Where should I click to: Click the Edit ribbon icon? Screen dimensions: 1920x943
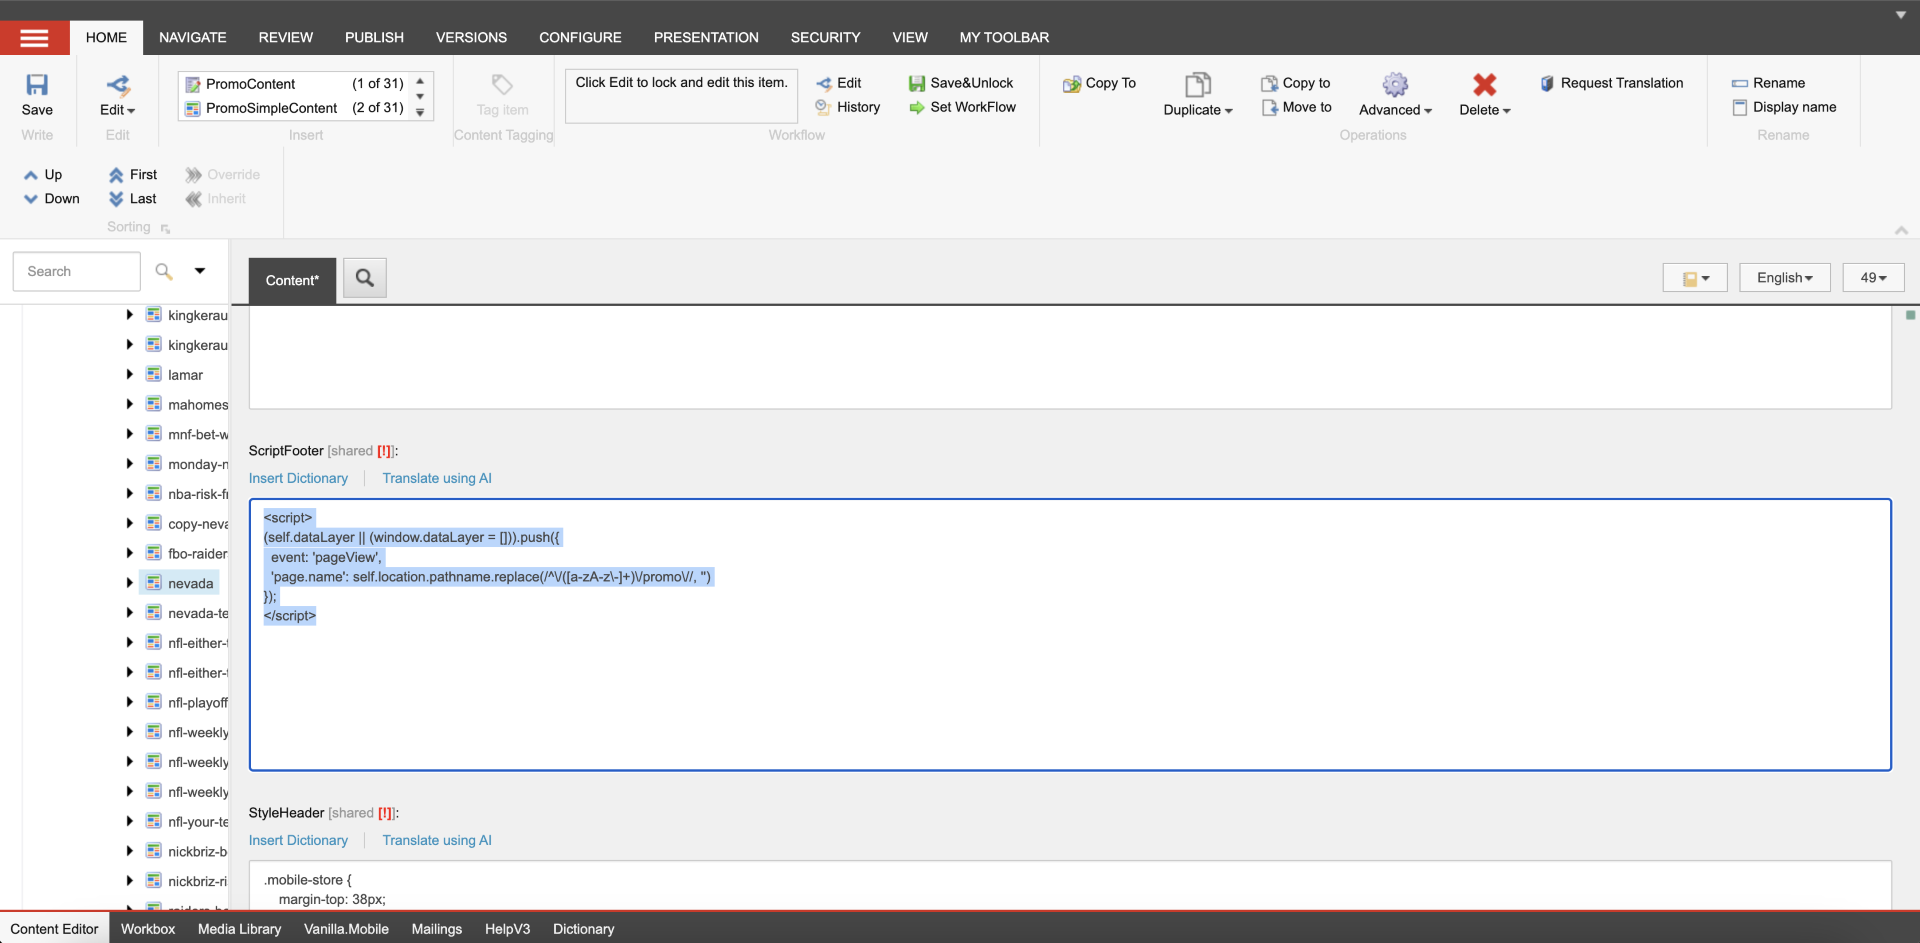118,85
